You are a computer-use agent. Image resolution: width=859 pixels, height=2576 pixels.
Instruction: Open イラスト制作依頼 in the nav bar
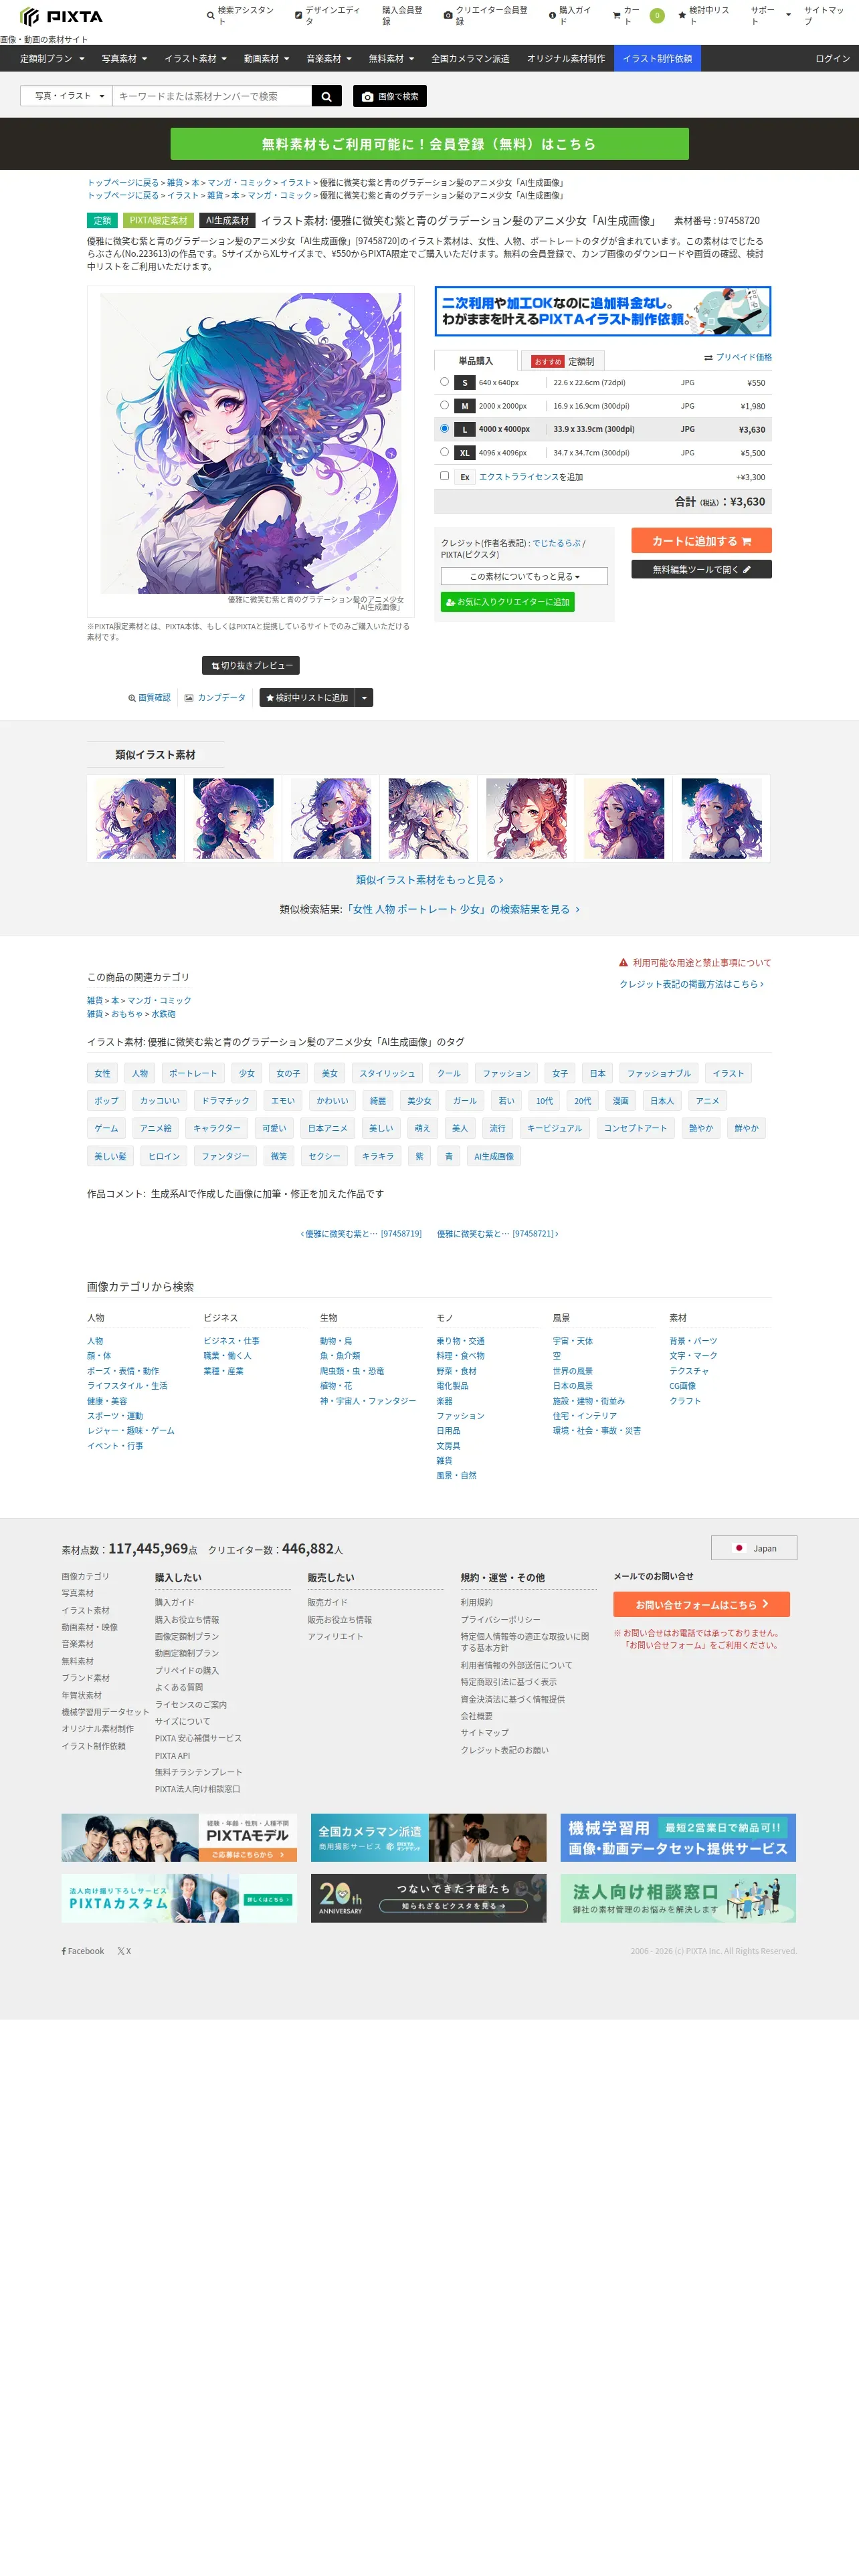click(657, 59)
